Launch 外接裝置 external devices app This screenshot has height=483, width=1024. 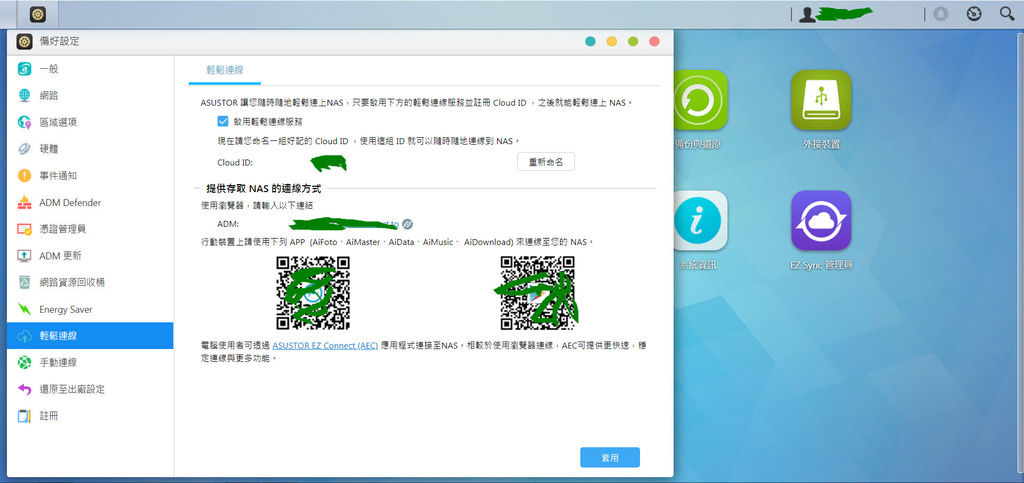pos(821,100)
